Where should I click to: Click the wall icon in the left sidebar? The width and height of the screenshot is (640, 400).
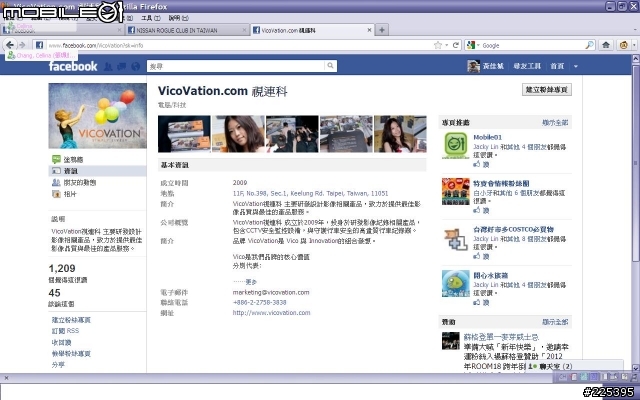point(56,159)
